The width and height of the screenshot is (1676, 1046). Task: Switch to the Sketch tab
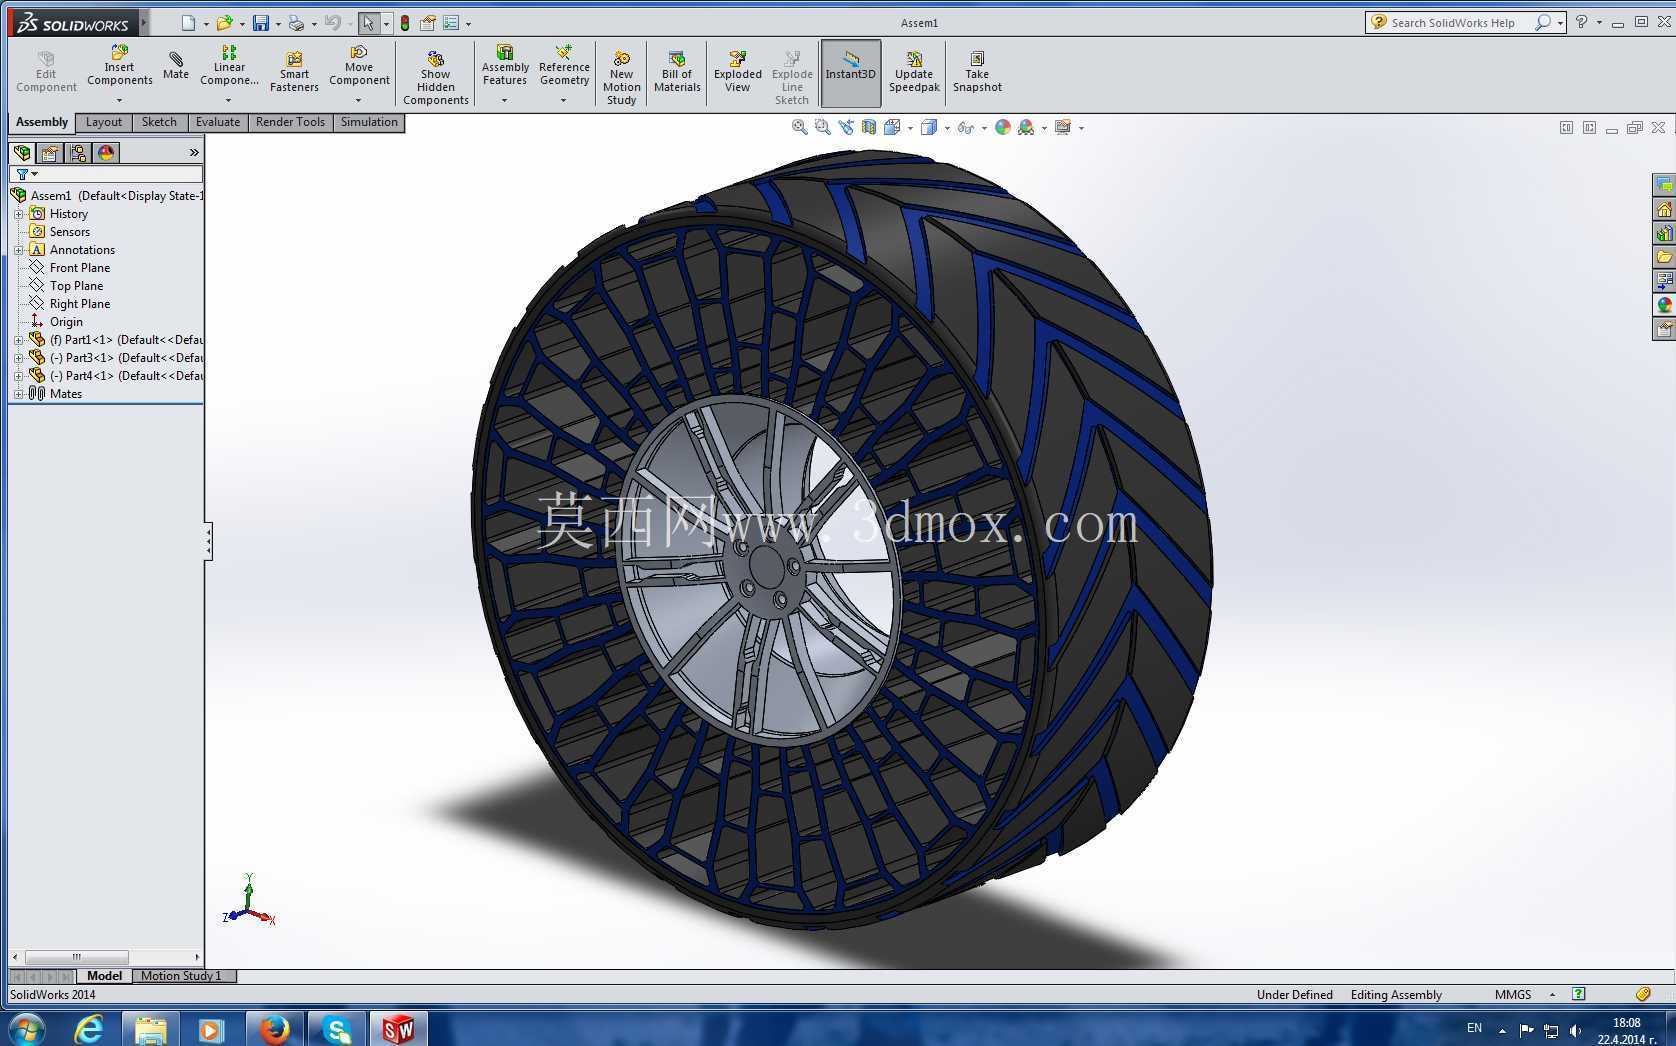(x=159, y=123)
